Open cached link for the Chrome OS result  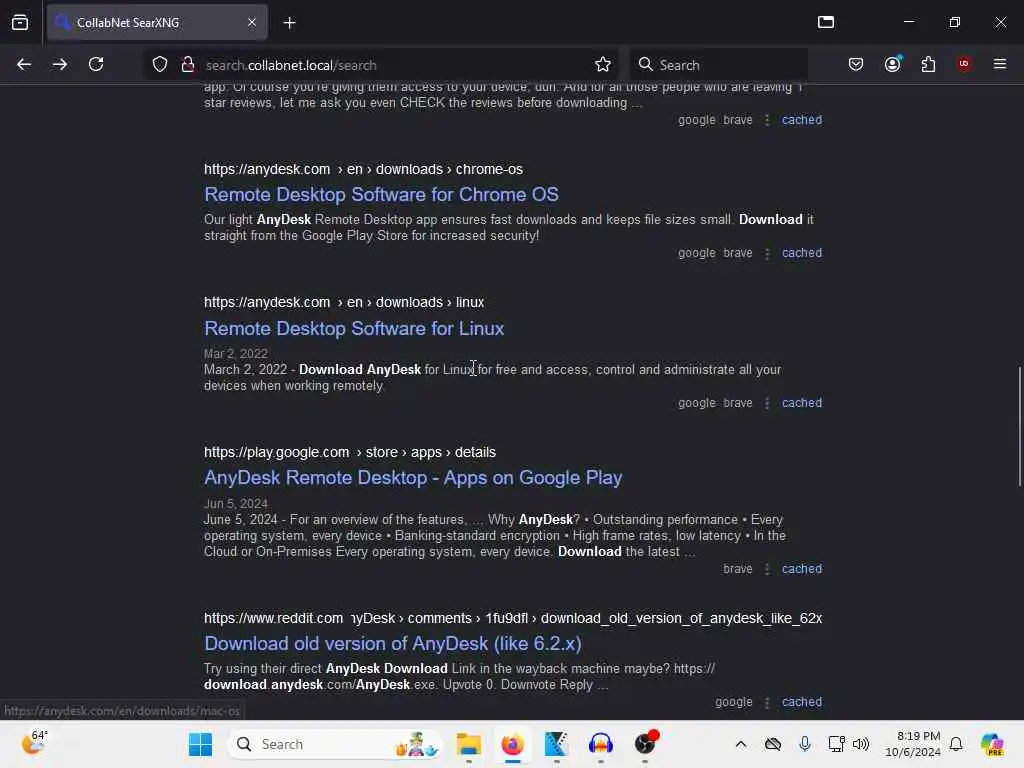click(x=802, y=253)
